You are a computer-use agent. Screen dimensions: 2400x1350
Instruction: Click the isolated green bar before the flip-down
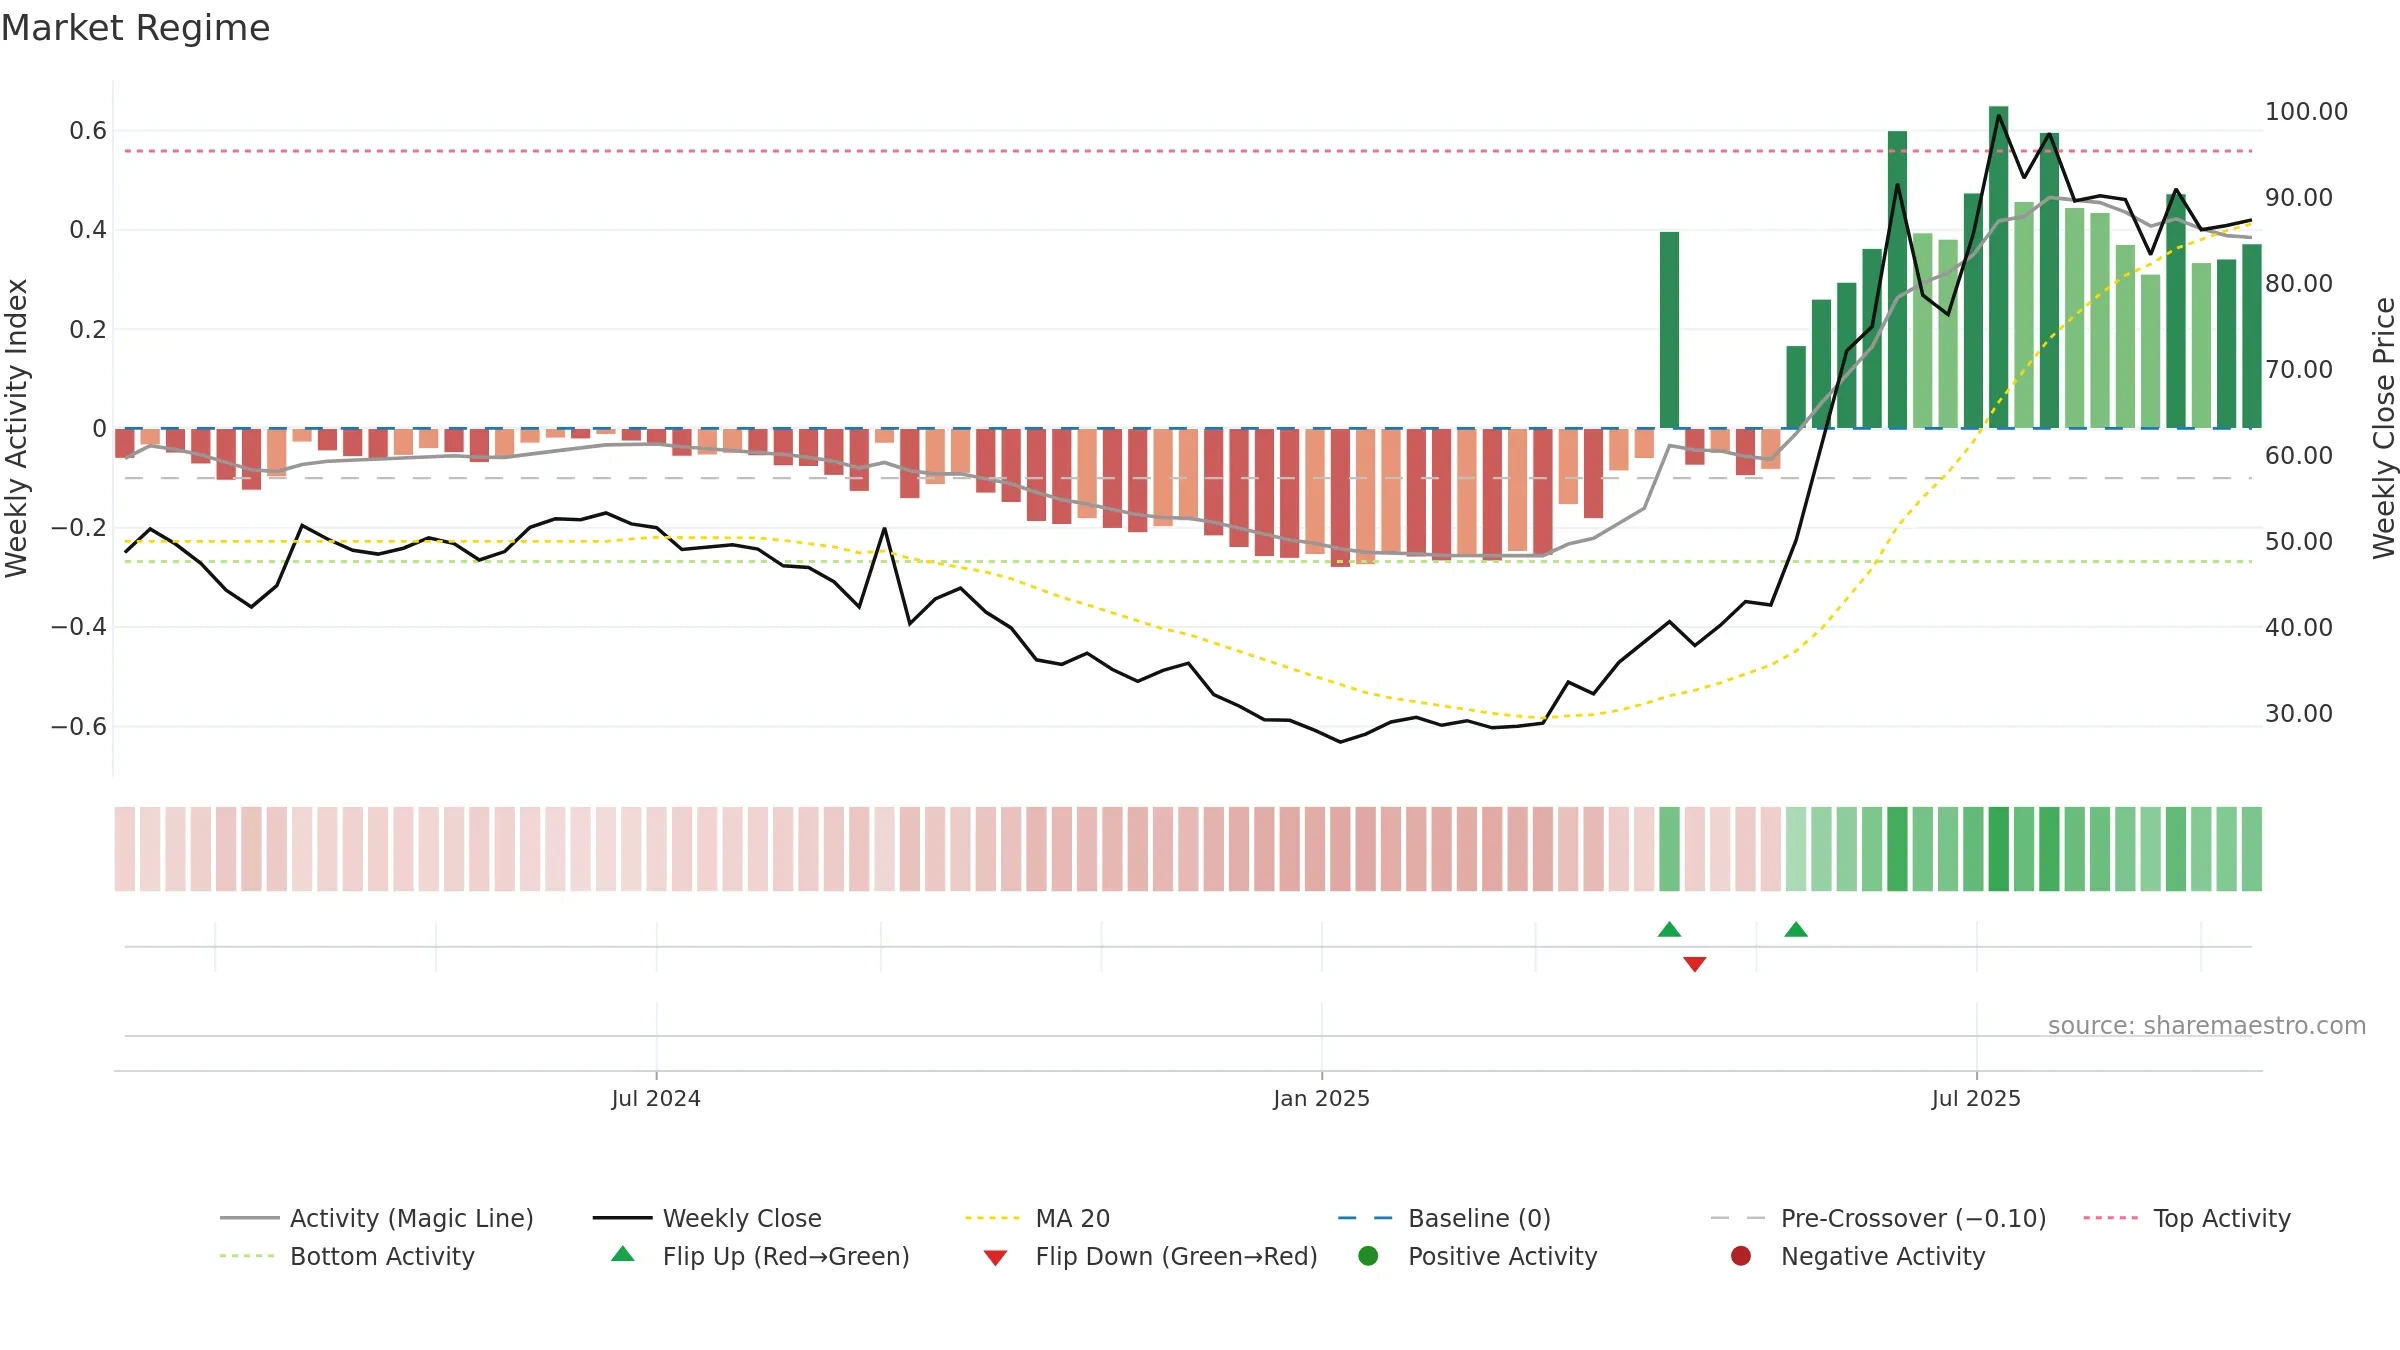click(x=1669, y=330)
